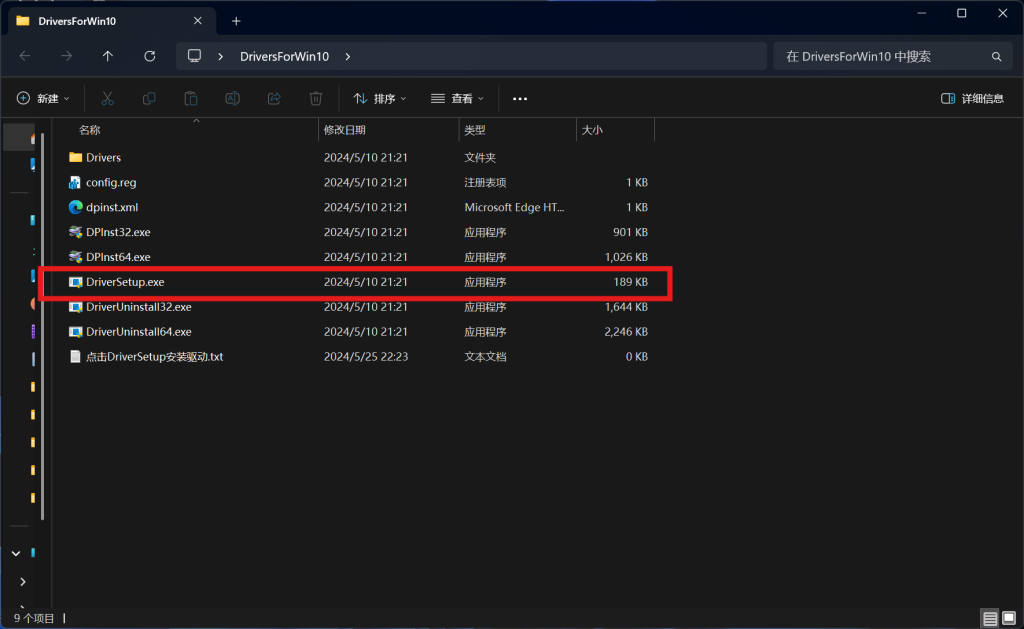
Task: Open the 新建 (New) dropdown
Action: pyautogui.click(x=43, y=99)
